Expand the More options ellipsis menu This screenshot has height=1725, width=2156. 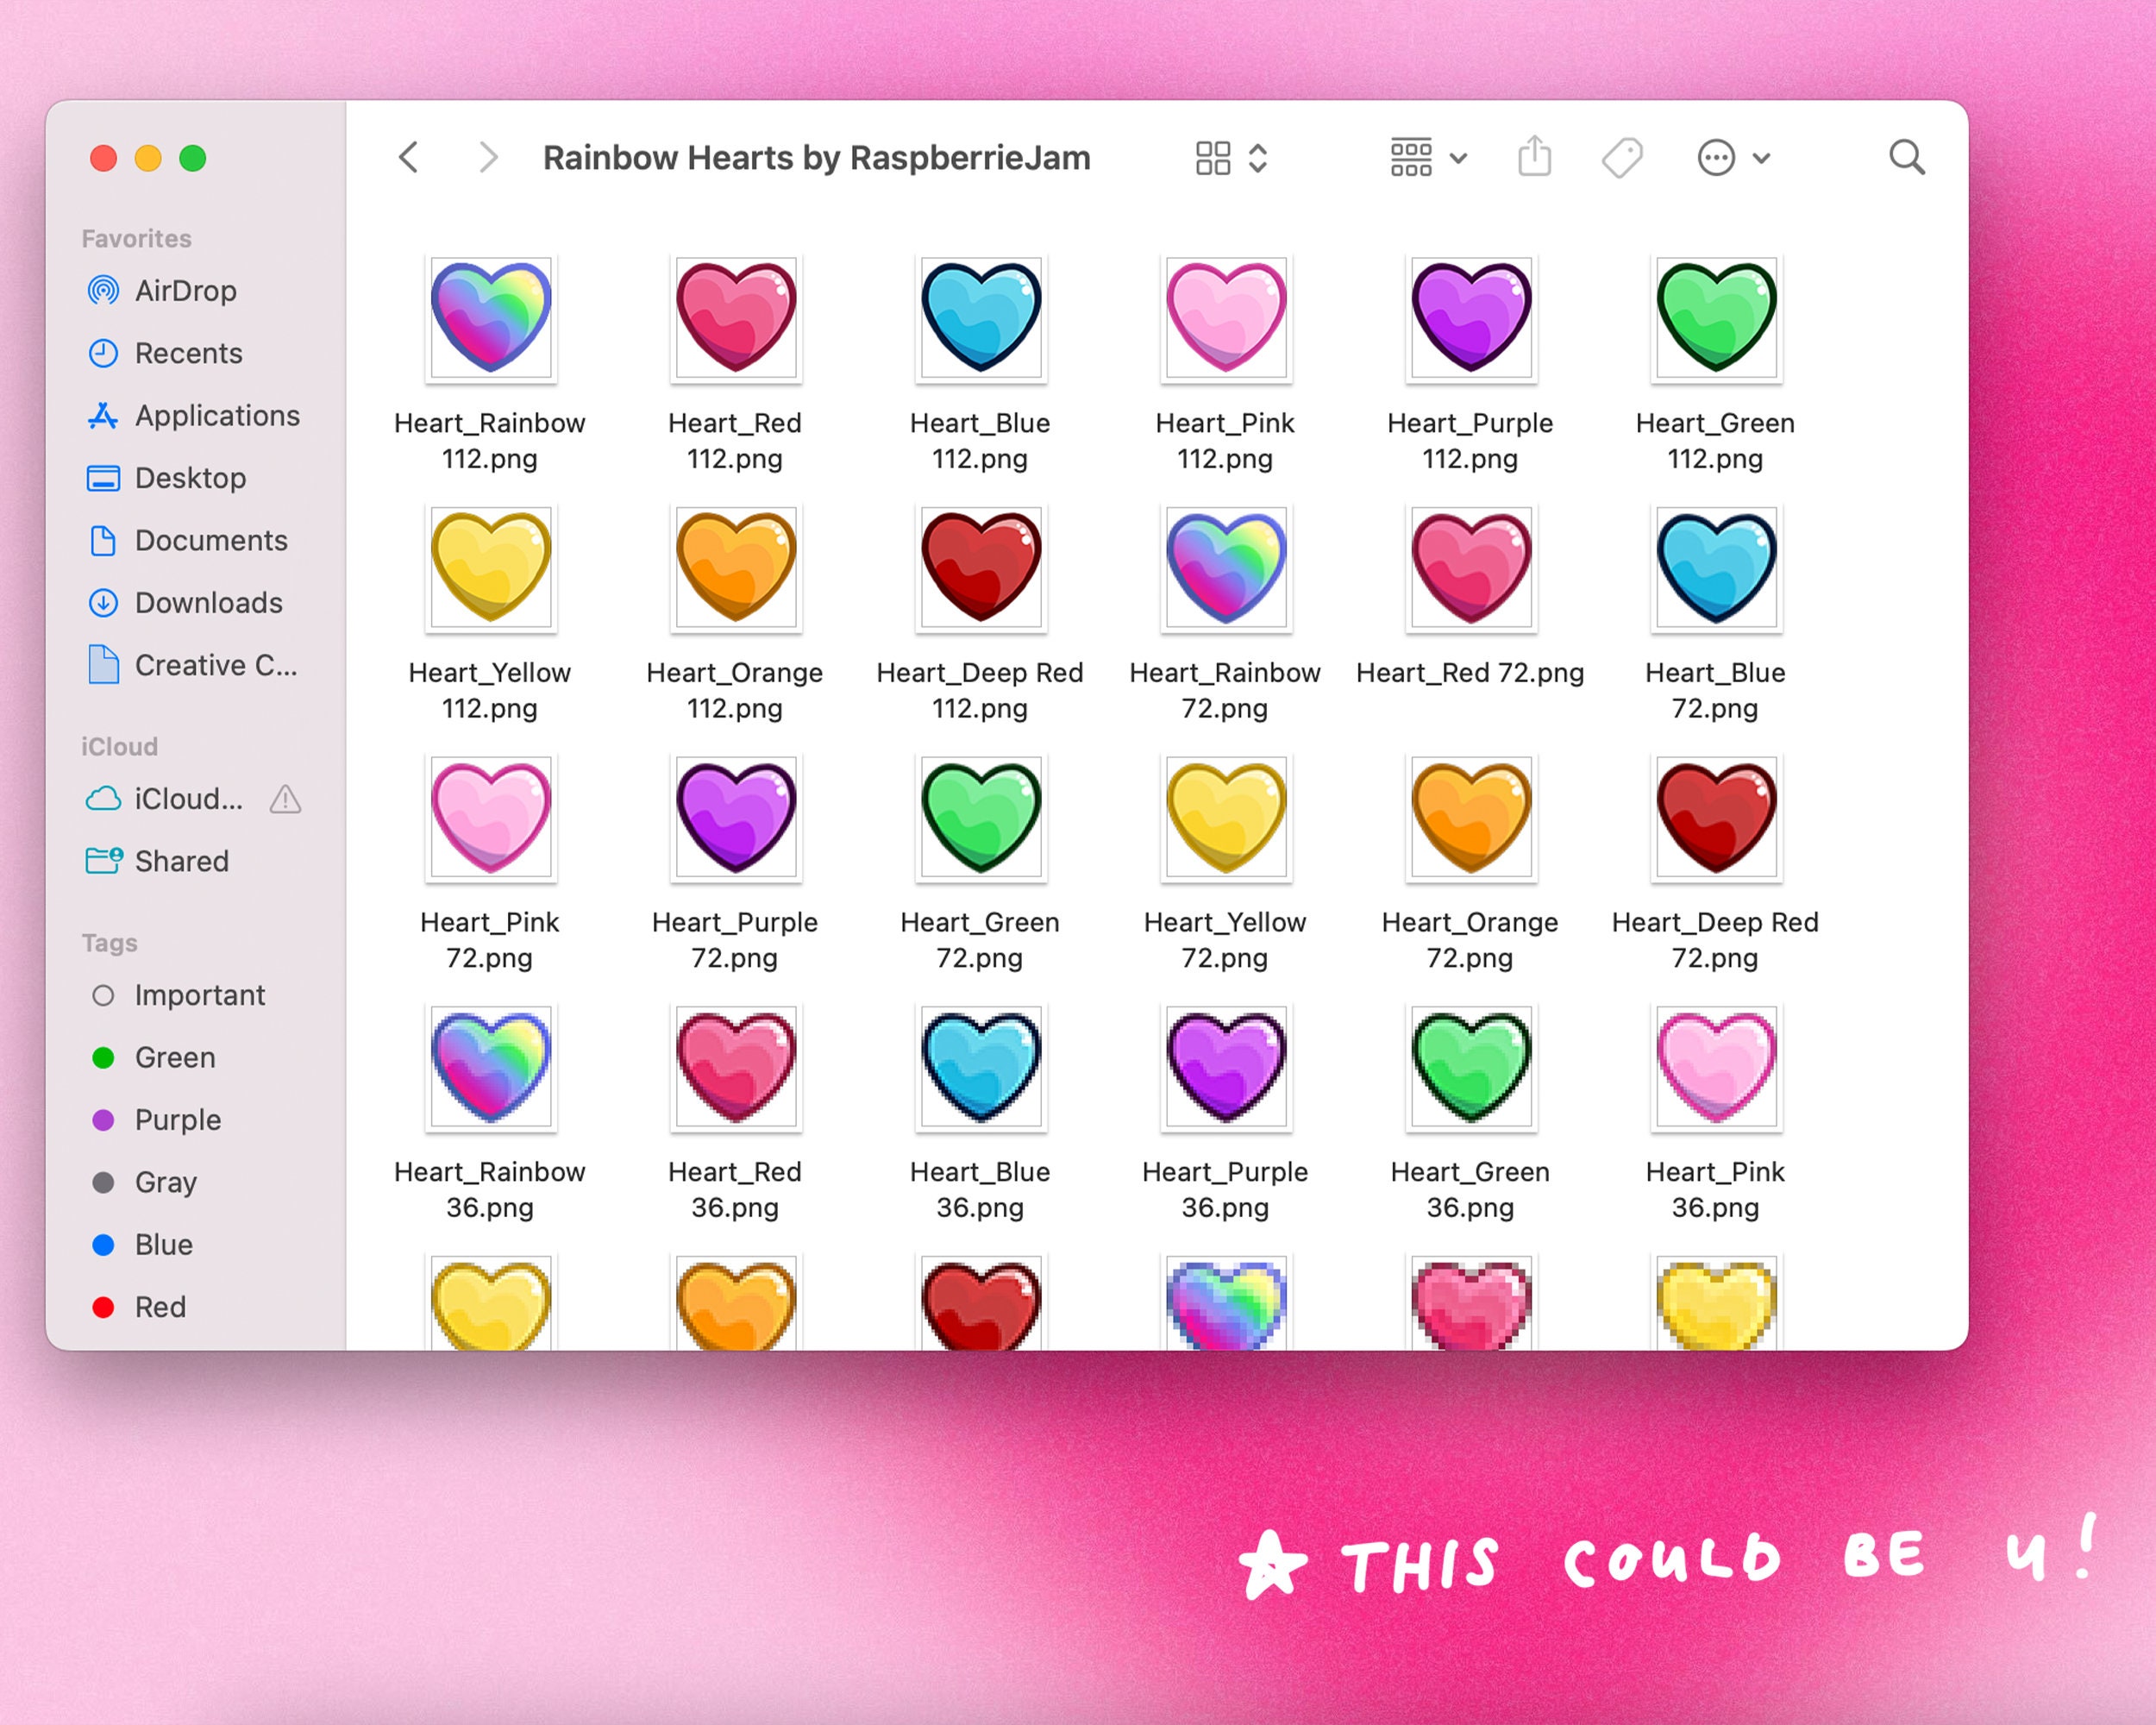pyautogui.click(x=1717, y=157)
